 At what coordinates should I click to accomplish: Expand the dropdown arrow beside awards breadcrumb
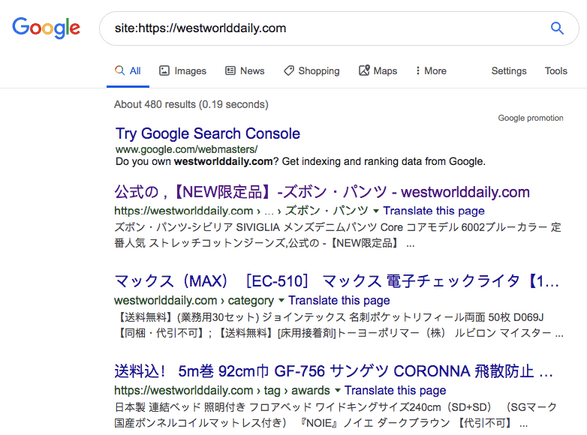[x=338, y=390]
